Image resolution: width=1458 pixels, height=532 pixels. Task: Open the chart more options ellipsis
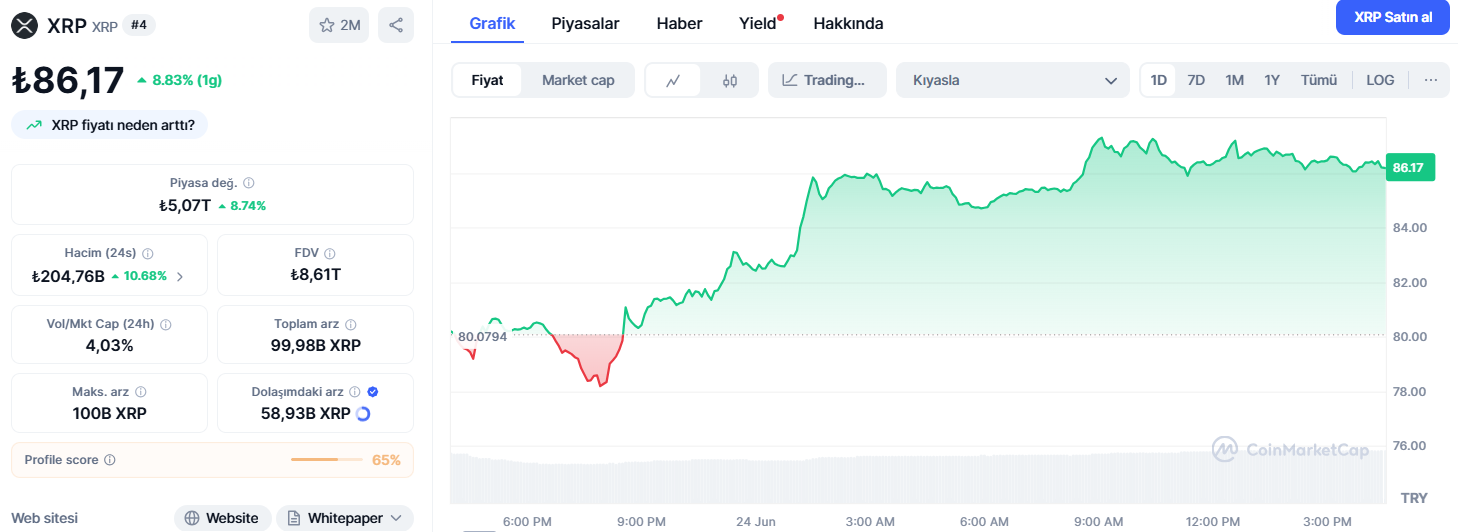(1431, 80)
